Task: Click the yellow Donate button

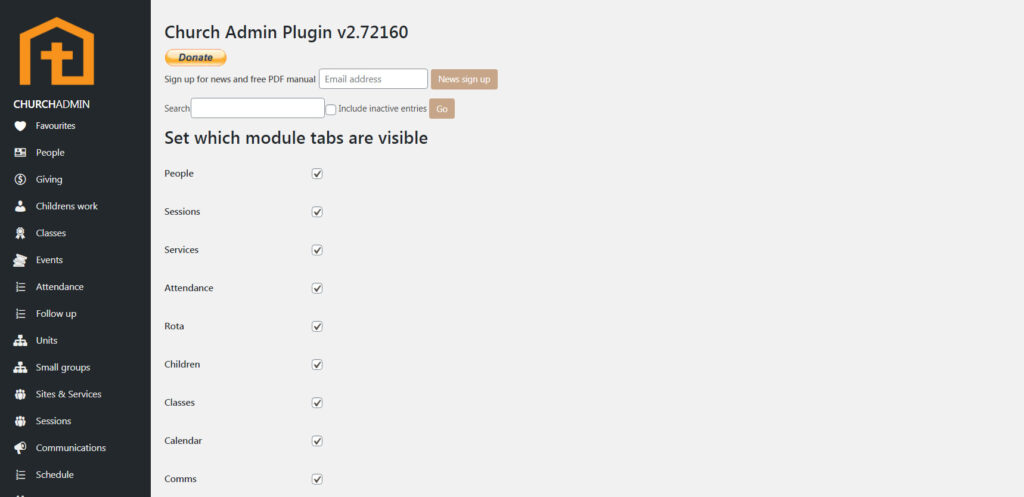Action: pyautogui.click(x=195, y=58)
